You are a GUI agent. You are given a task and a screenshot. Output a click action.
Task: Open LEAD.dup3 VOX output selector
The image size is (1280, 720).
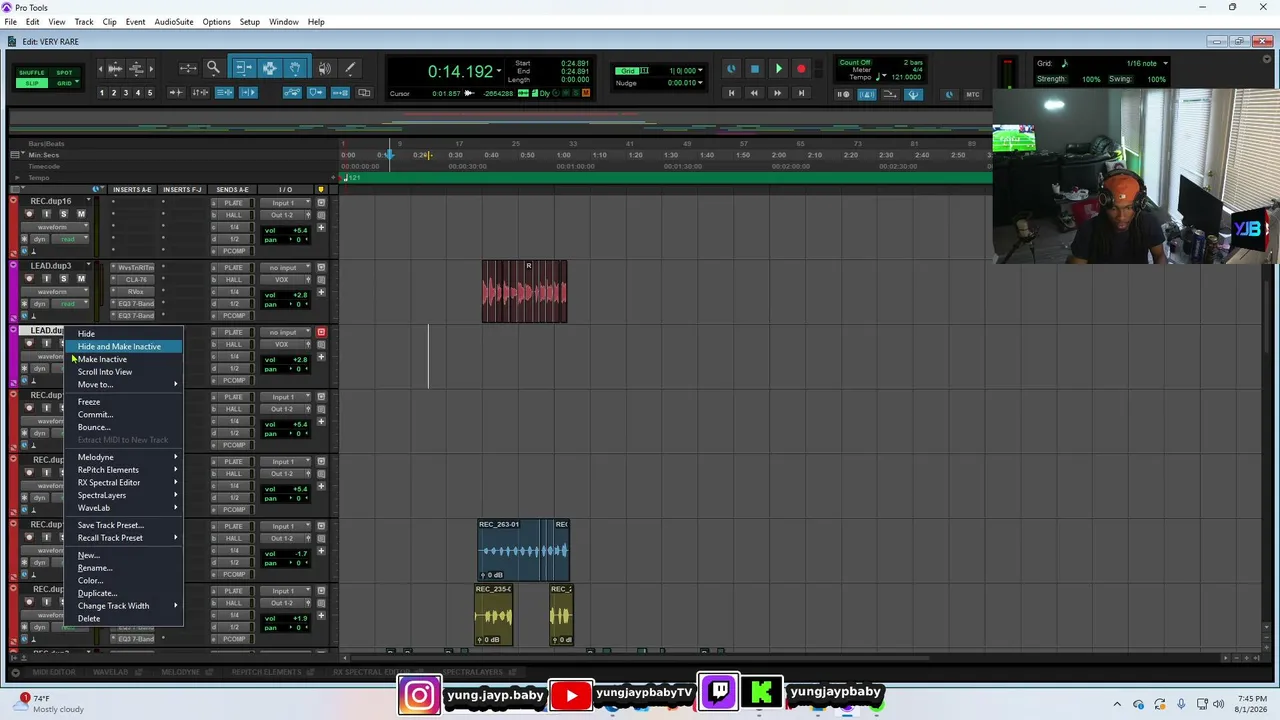point(285,280)
